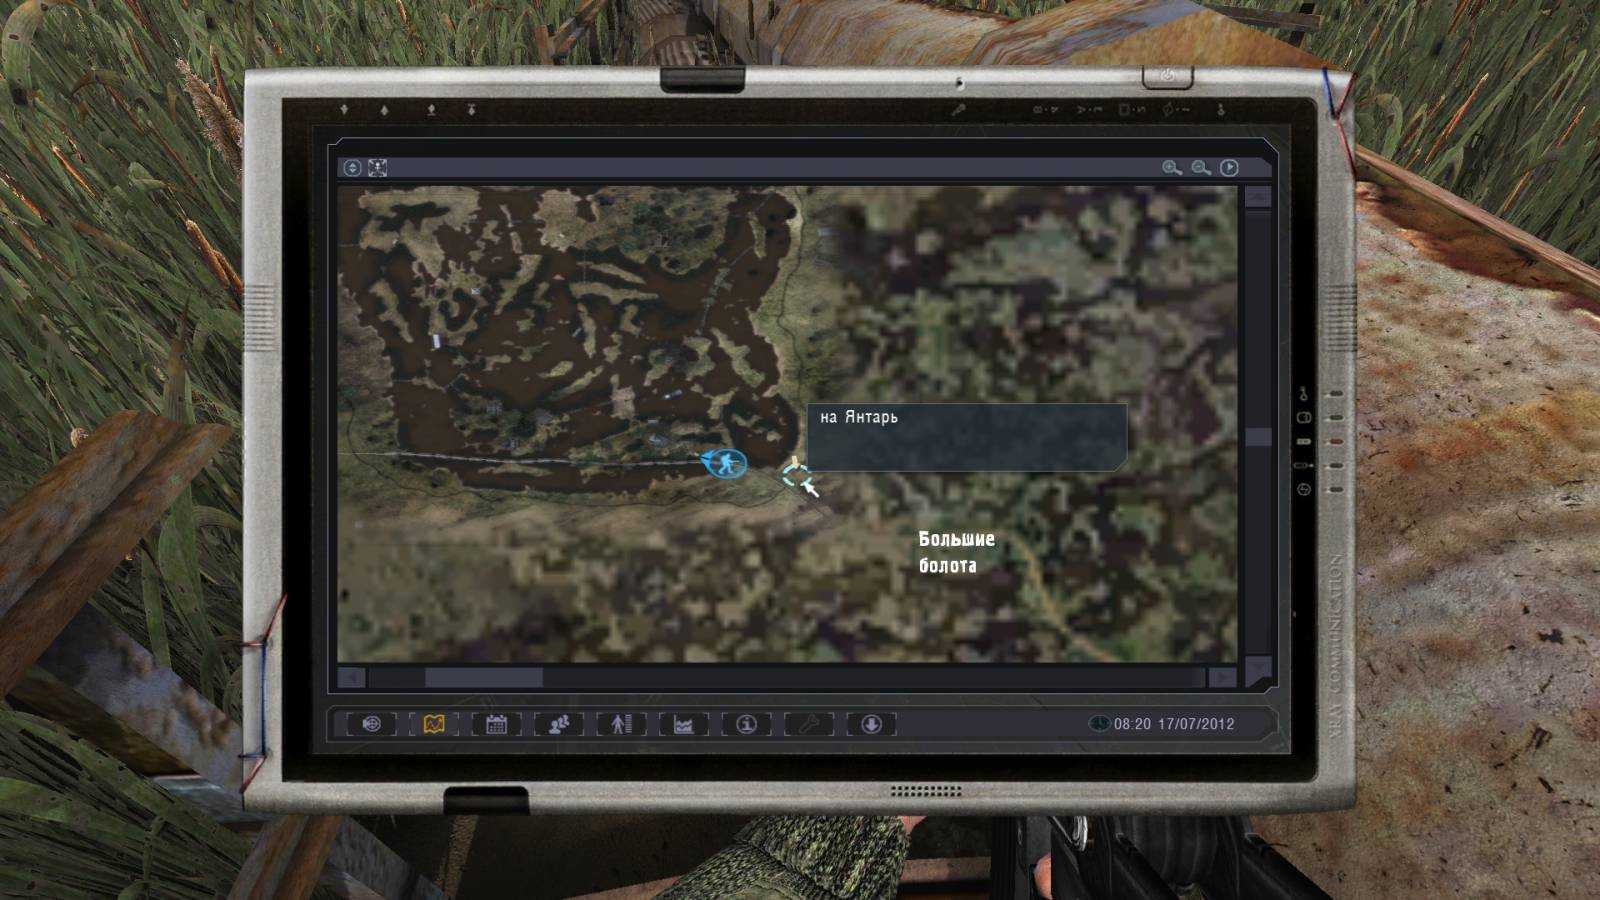Toggle the up-down arrows map icon
Screen dimensions: 1600x900
click(x=352, y=168)
